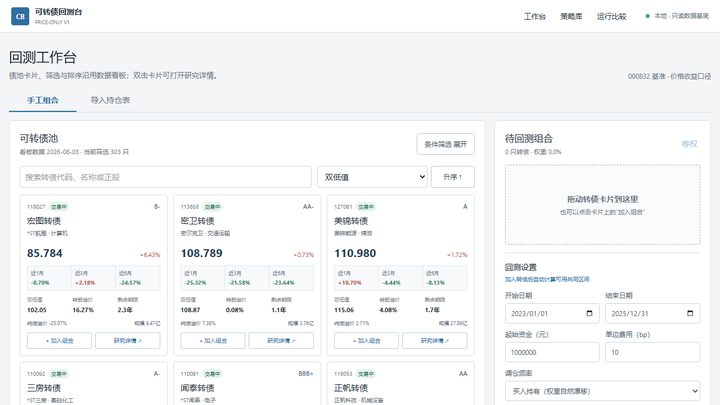Click the price 85.784
This screenshot has height=405, width=720.
click(45, 253)
